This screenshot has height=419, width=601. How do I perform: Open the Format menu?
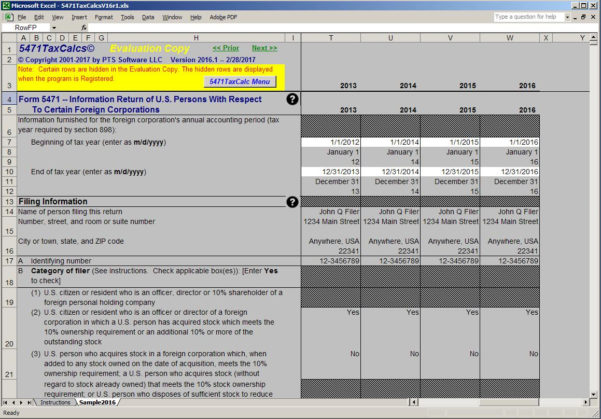pyautogui.click(x=103, y=17)
